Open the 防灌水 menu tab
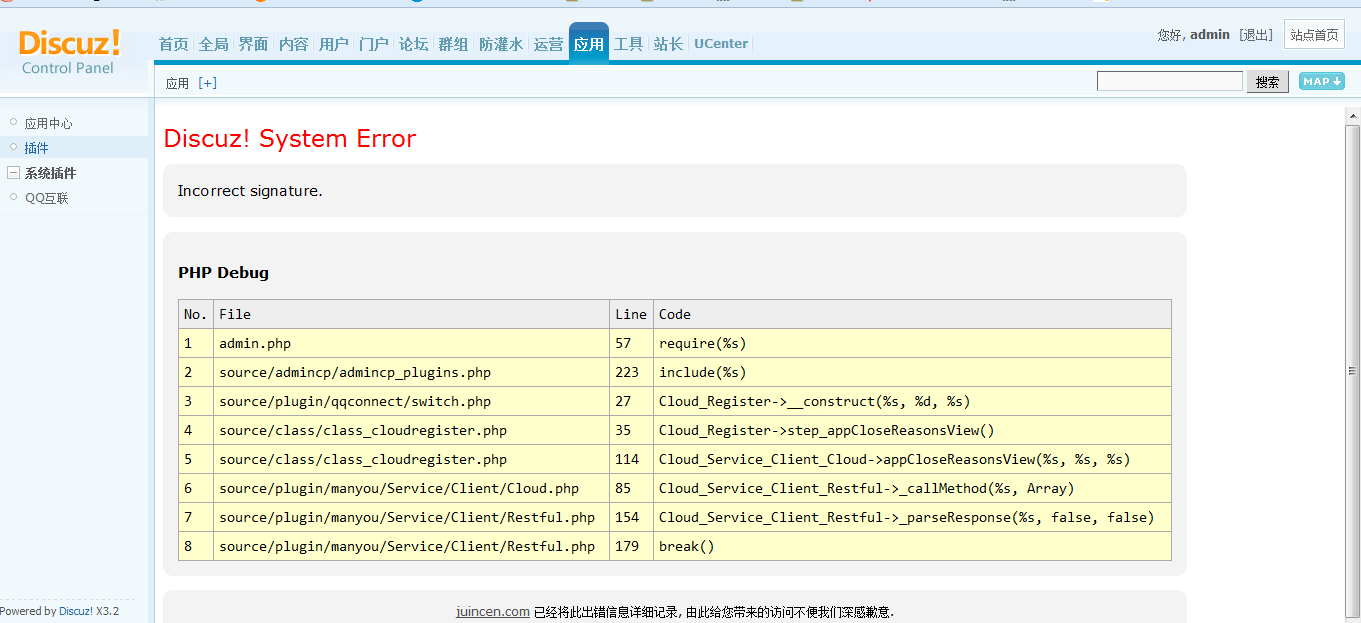The width and height of the screenshot is (1361, 623). [500, 44]
